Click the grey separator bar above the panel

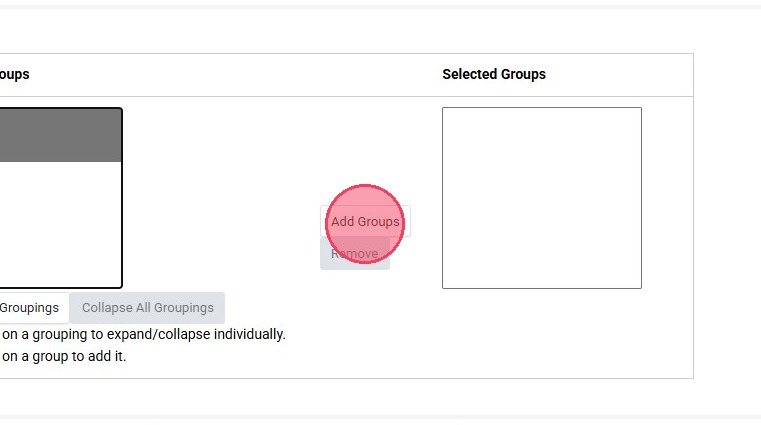[380, 6]
